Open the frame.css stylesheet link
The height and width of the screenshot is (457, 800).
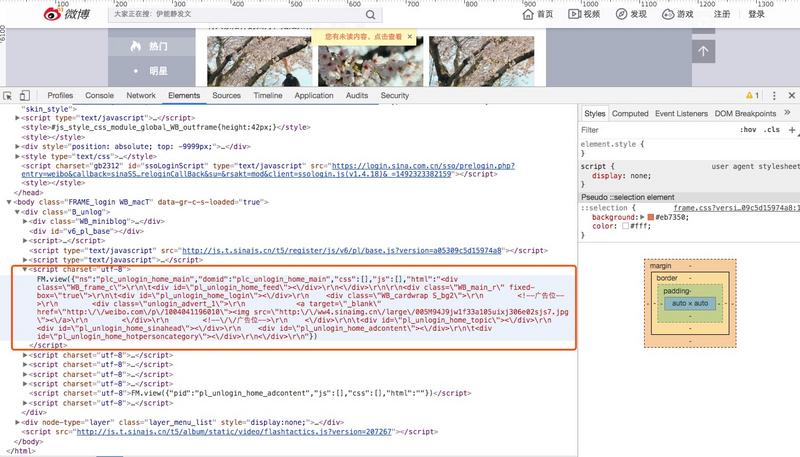[736, 208]
